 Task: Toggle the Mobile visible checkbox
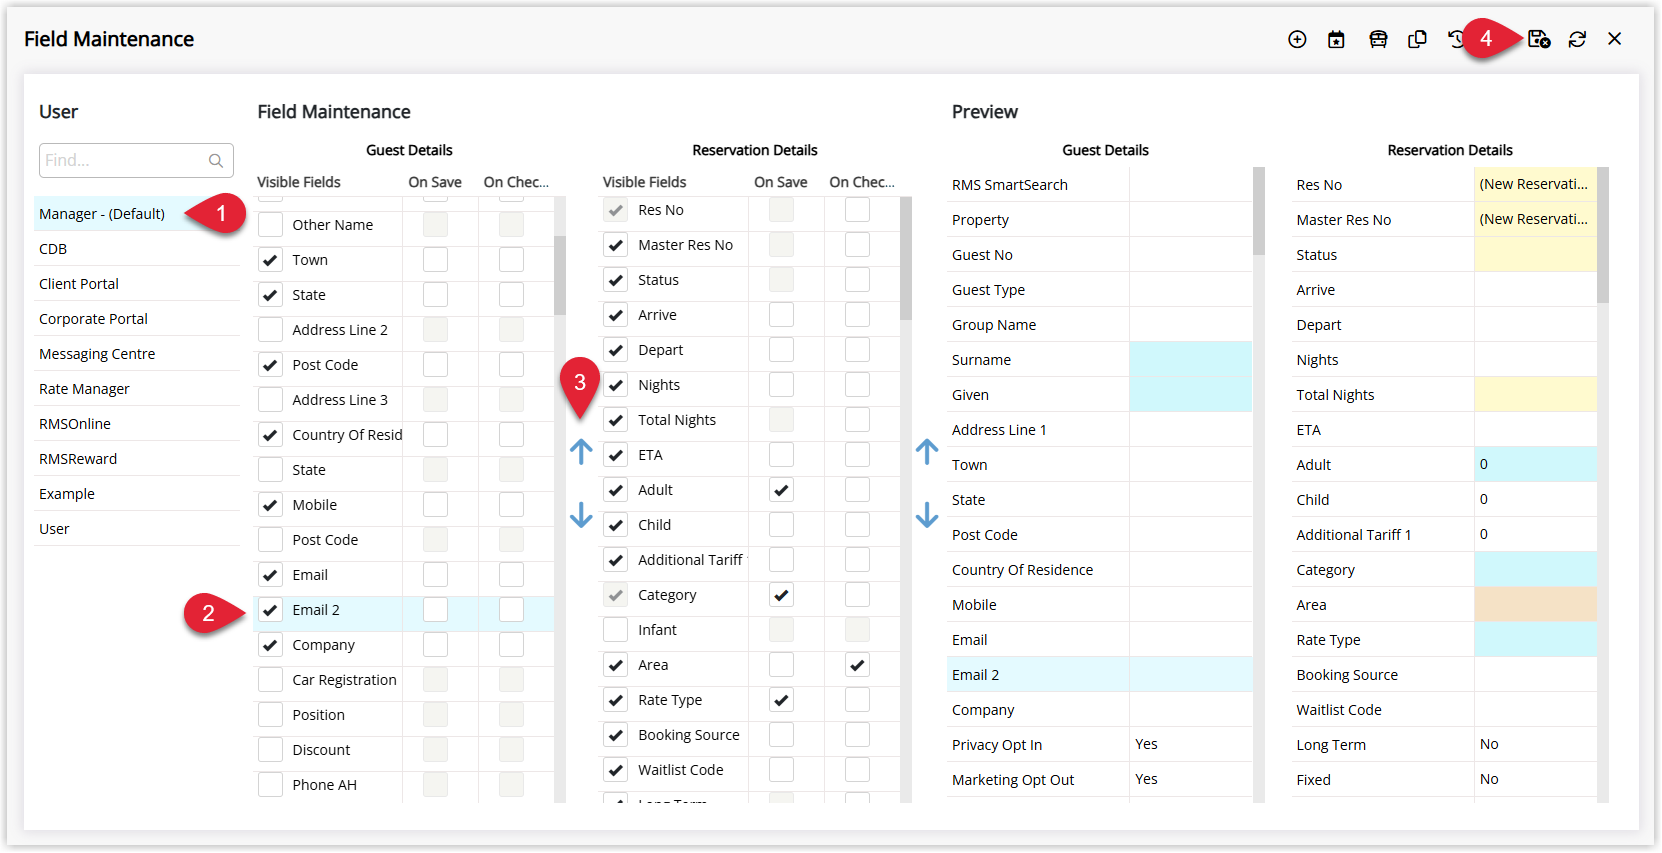(270, 505)
